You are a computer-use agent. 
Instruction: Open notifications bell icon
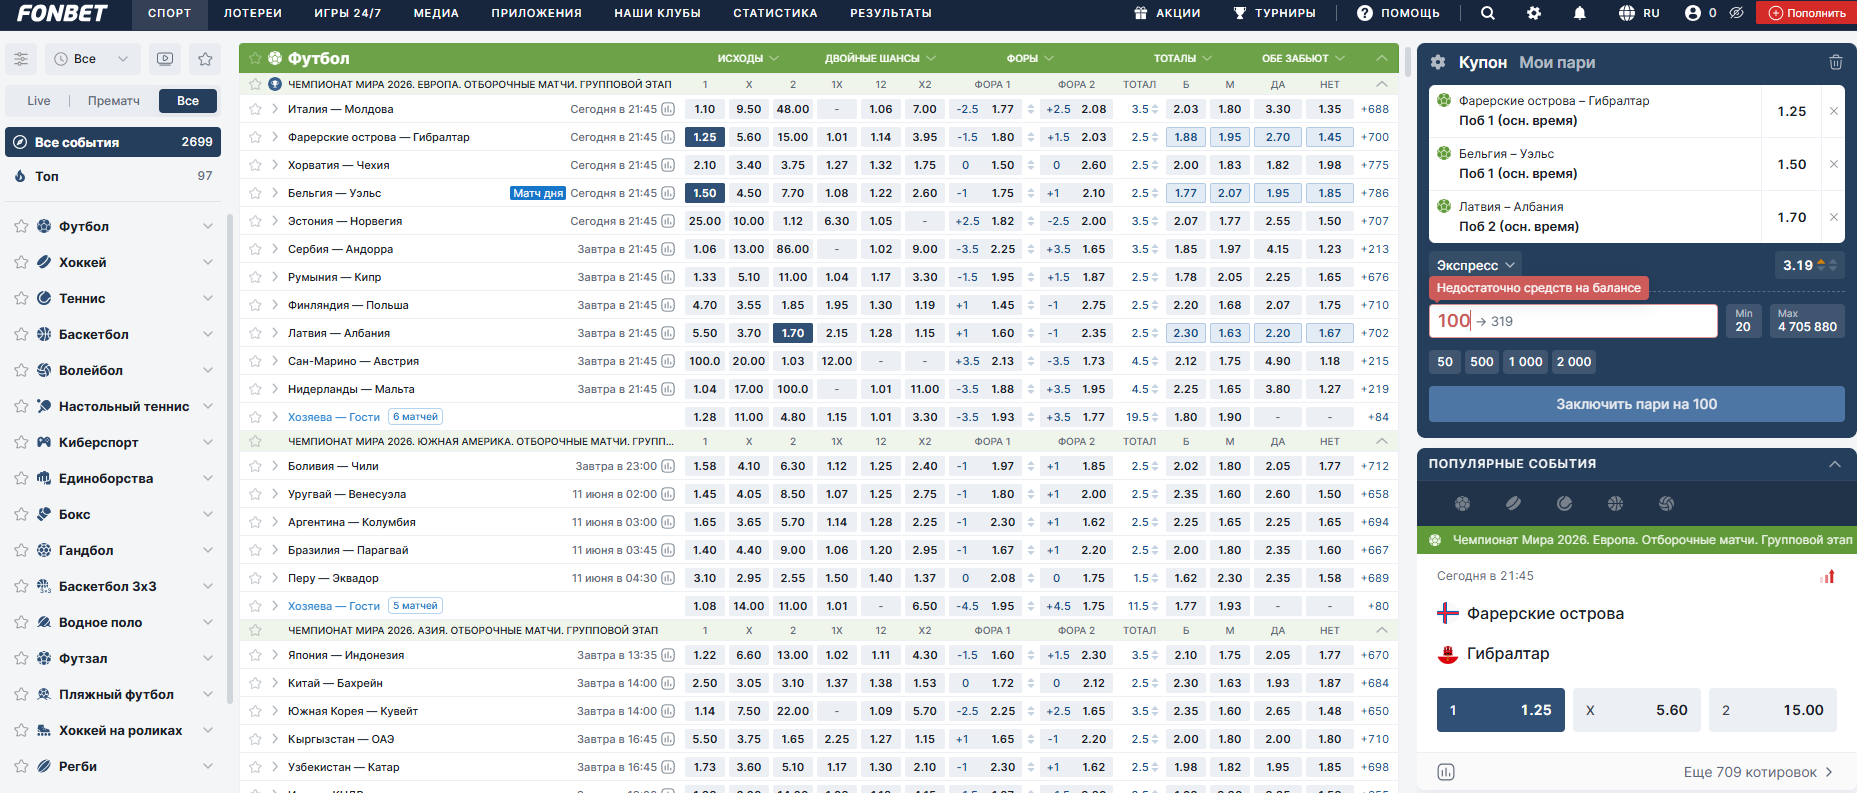coord(1579,13)
